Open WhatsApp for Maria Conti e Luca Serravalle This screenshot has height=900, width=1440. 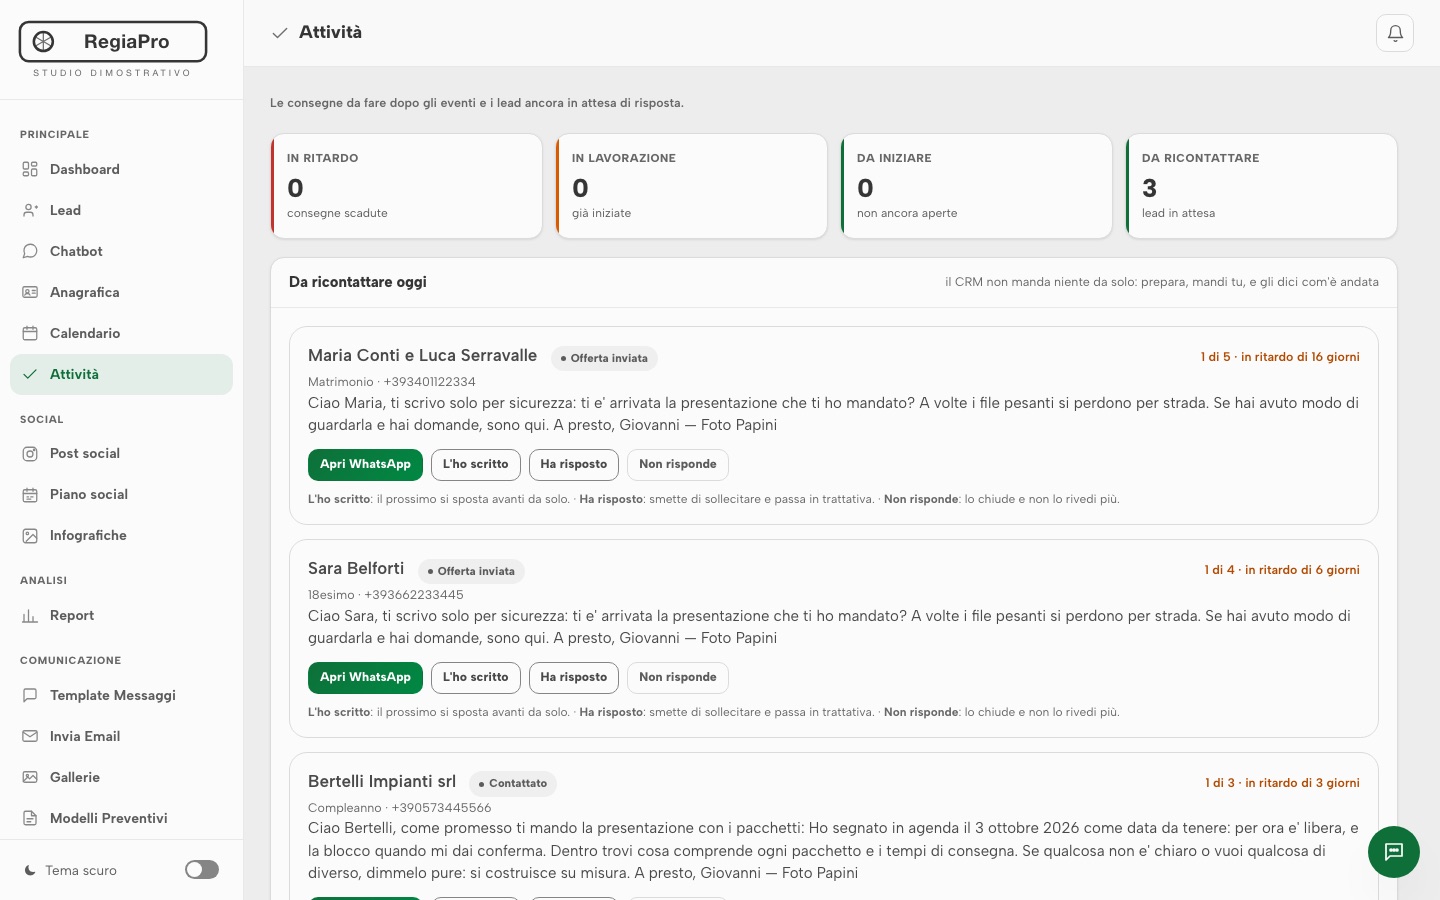coord(365,464)
